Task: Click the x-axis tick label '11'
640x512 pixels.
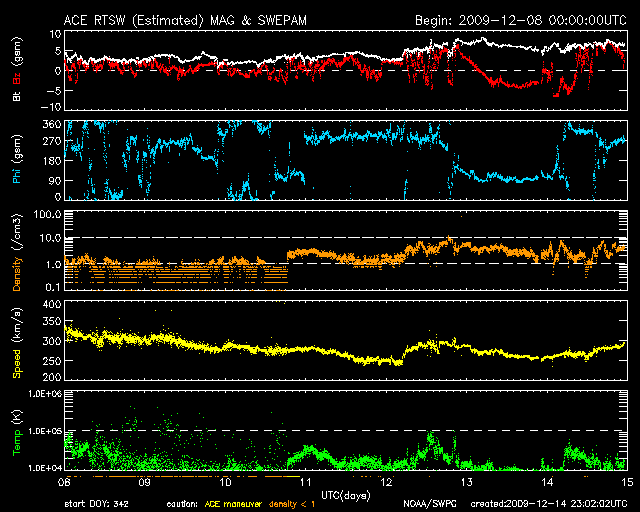Action: pos(305,482)
